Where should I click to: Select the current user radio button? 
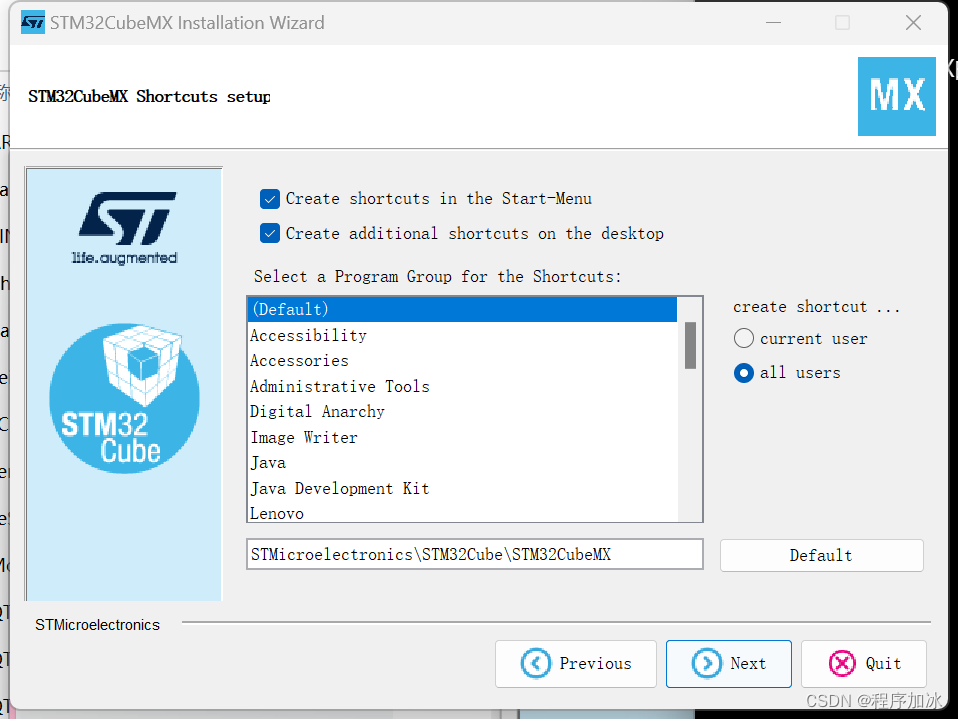pos(744,338)
